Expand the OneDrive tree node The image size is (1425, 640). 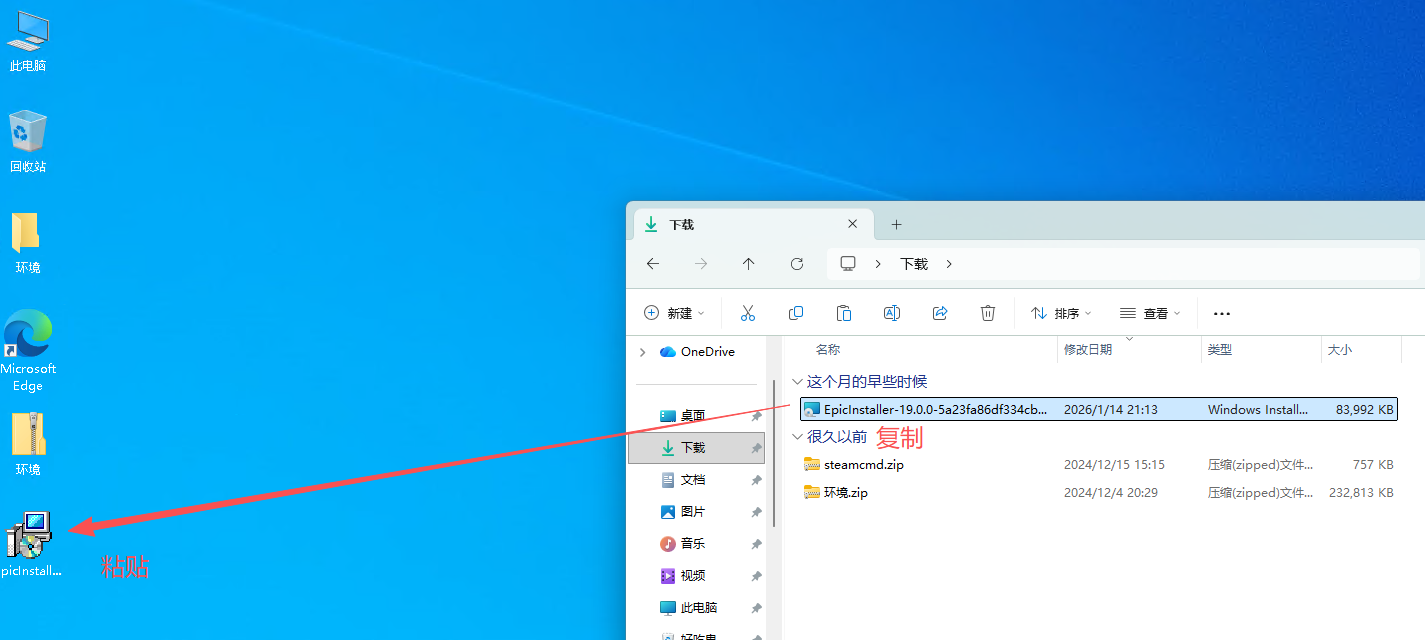tap(642, 352)
